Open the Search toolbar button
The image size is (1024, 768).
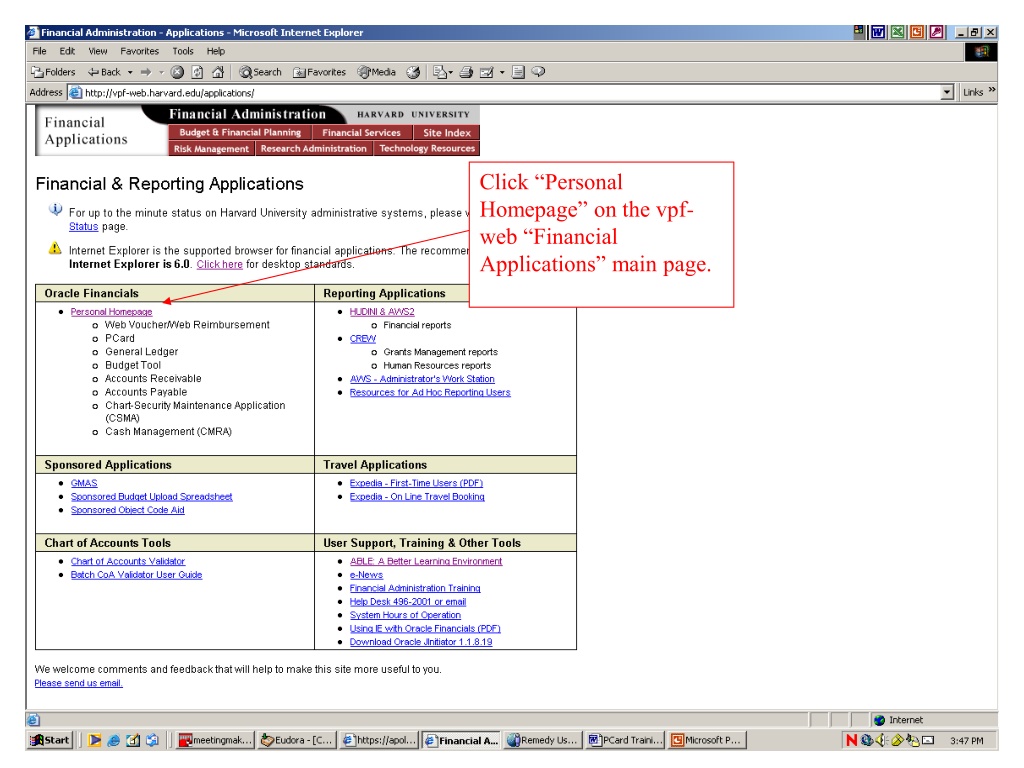(x=261, y=72)
